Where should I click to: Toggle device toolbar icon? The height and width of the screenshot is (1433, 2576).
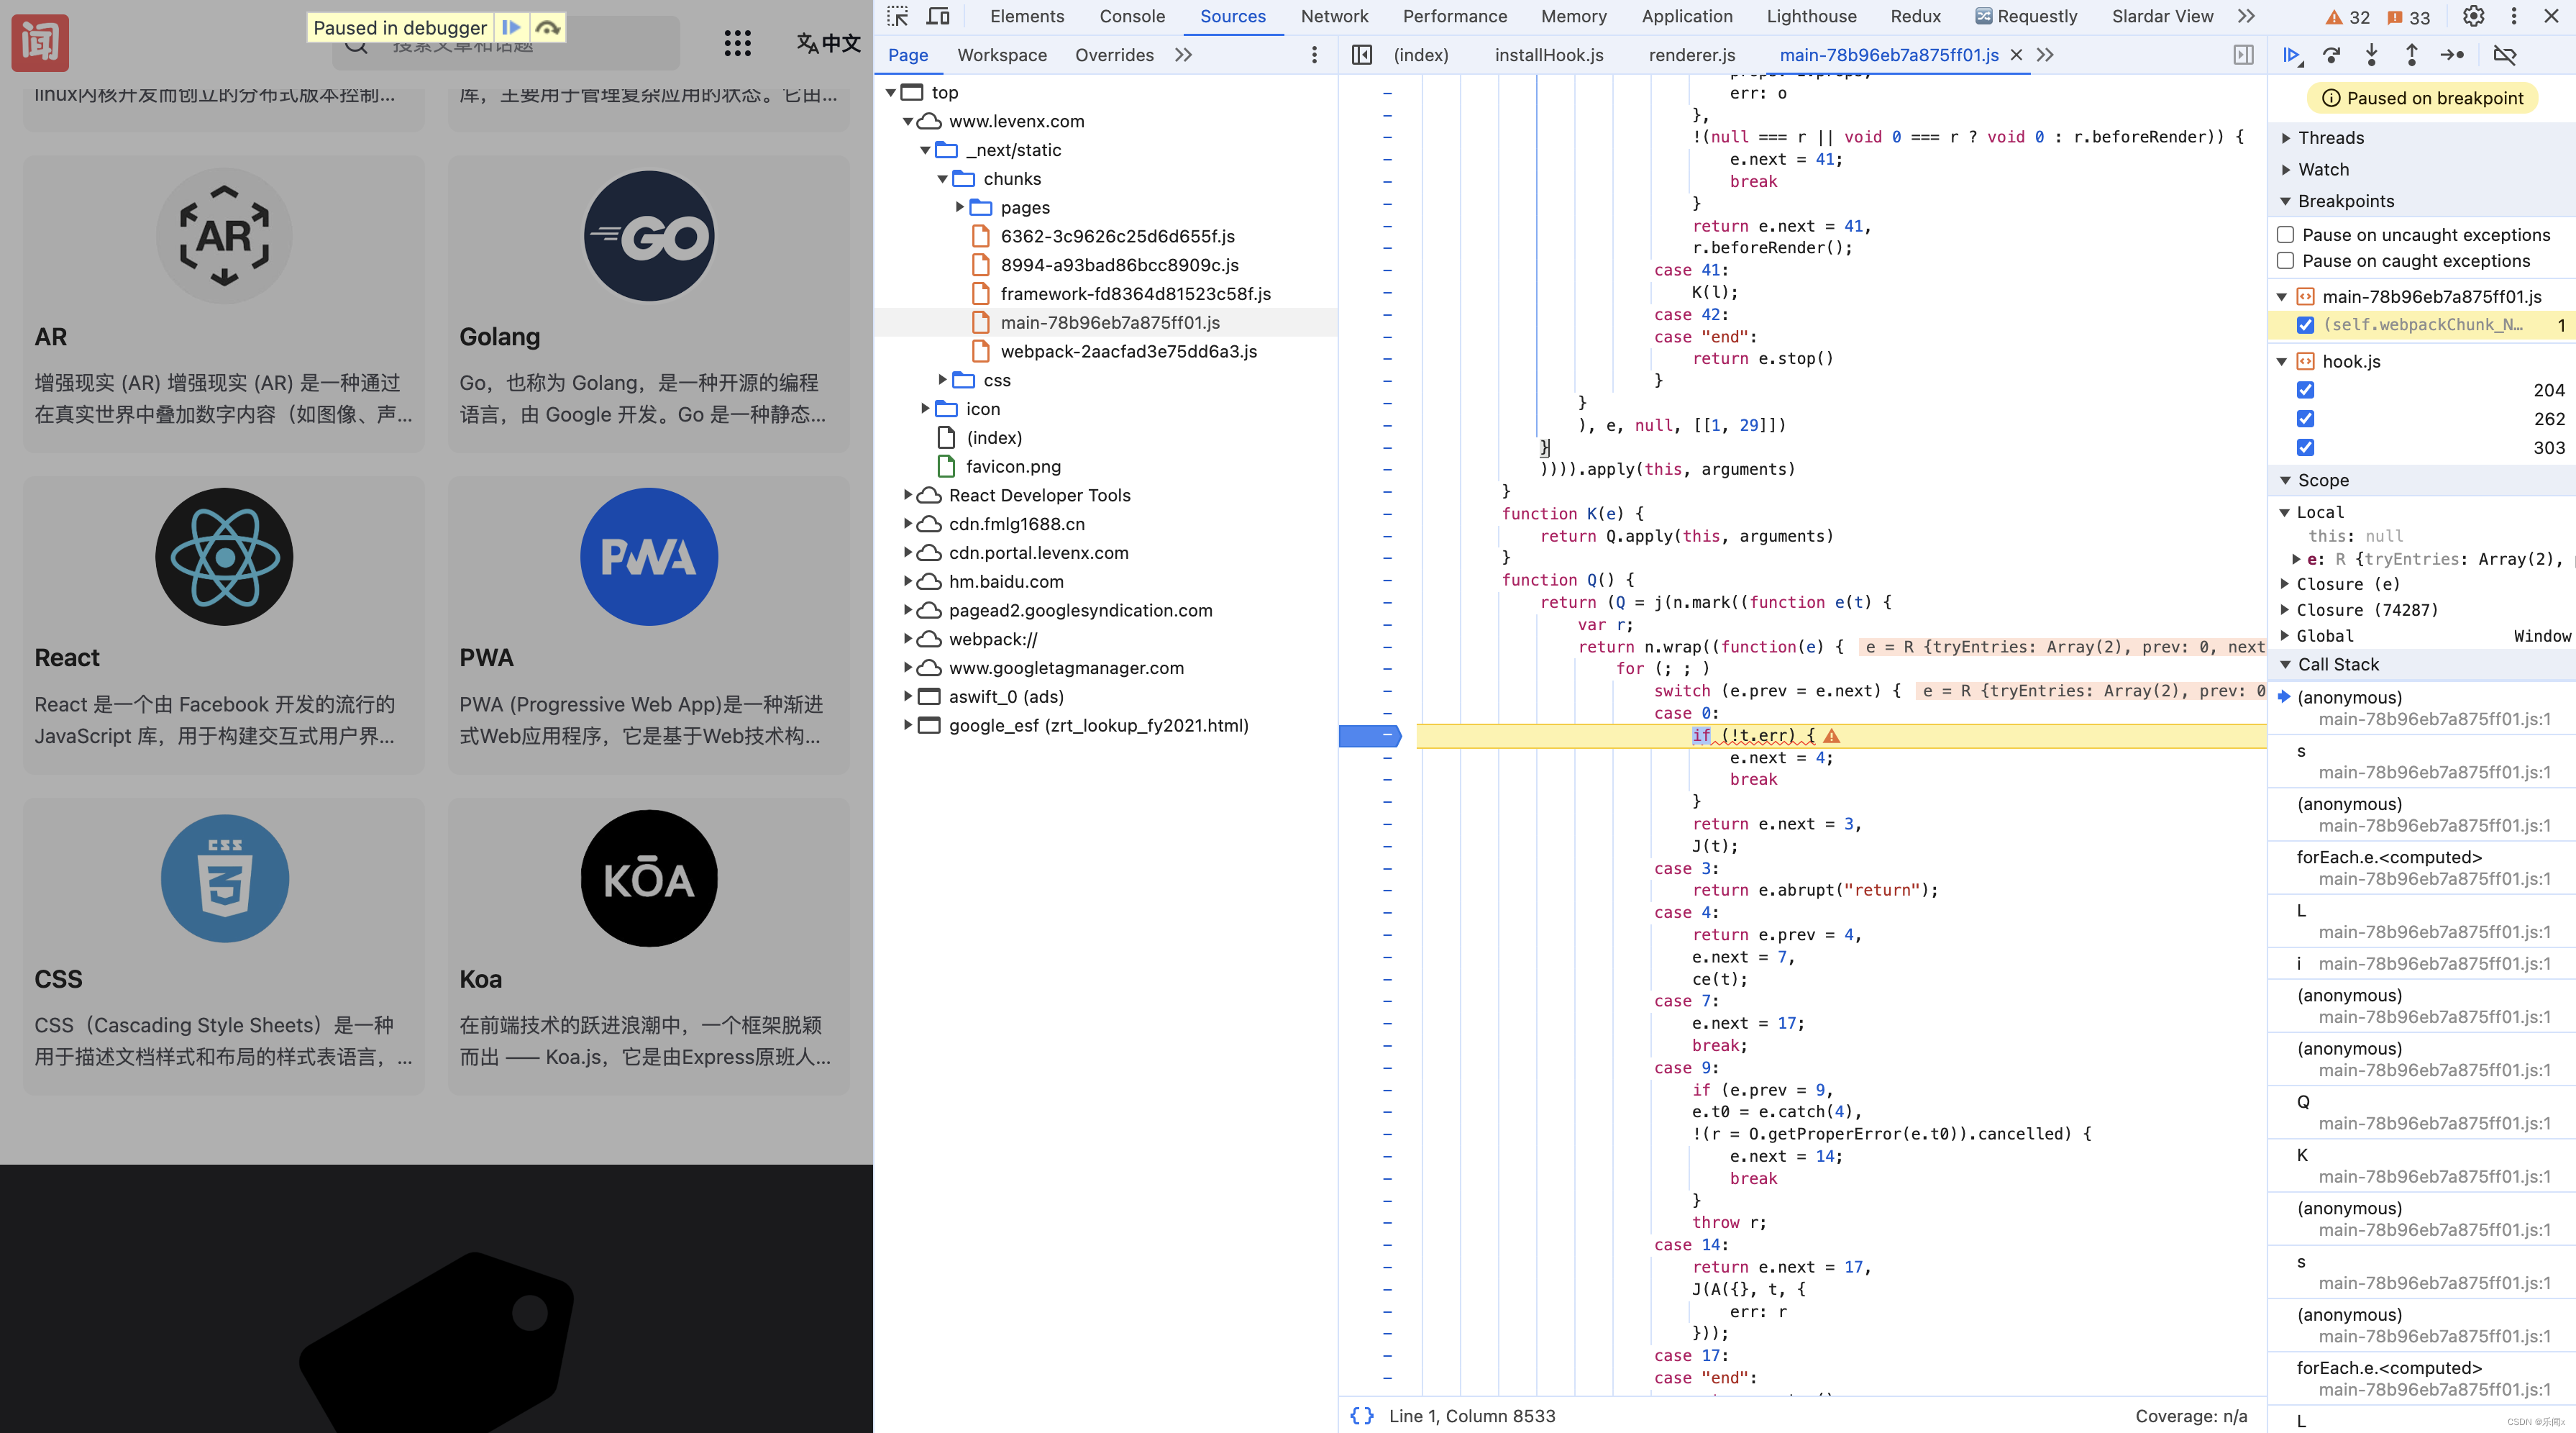[x=938, y=16]
